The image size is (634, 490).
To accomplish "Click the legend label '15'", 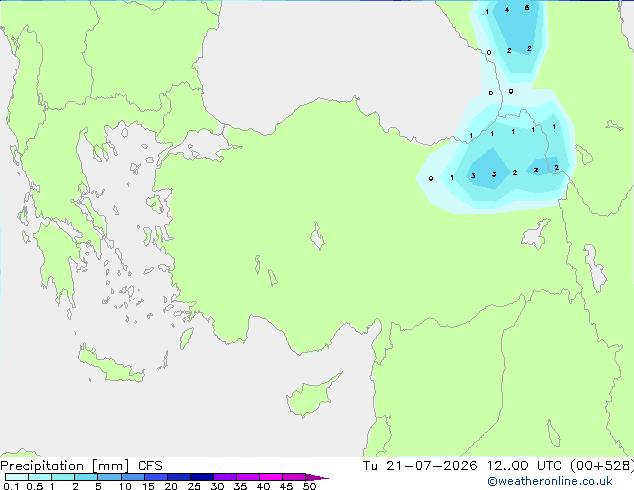I will coord(148,486).
